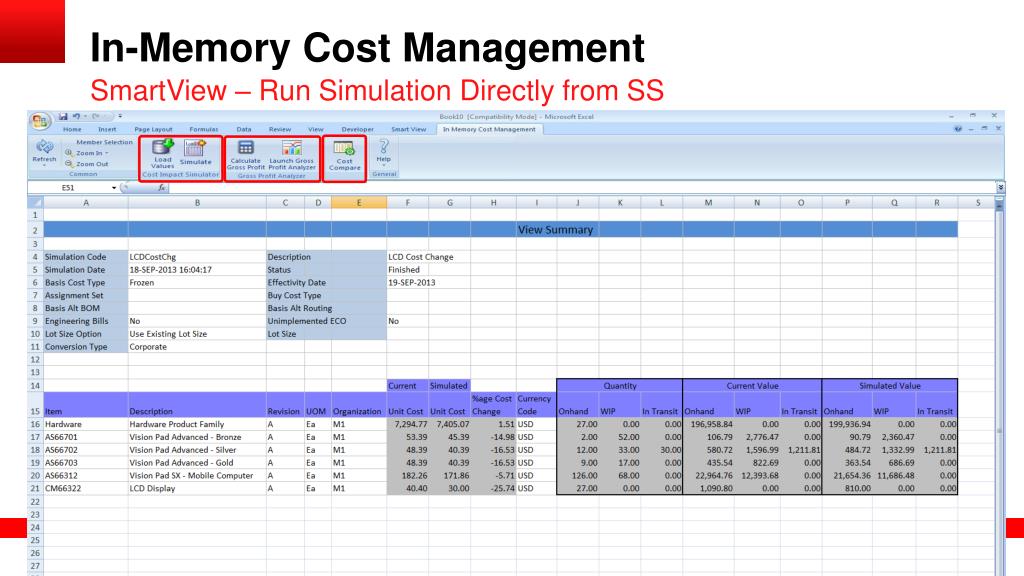Select item AS66701 cell
1024x576 pixels.
pos(86,437)
